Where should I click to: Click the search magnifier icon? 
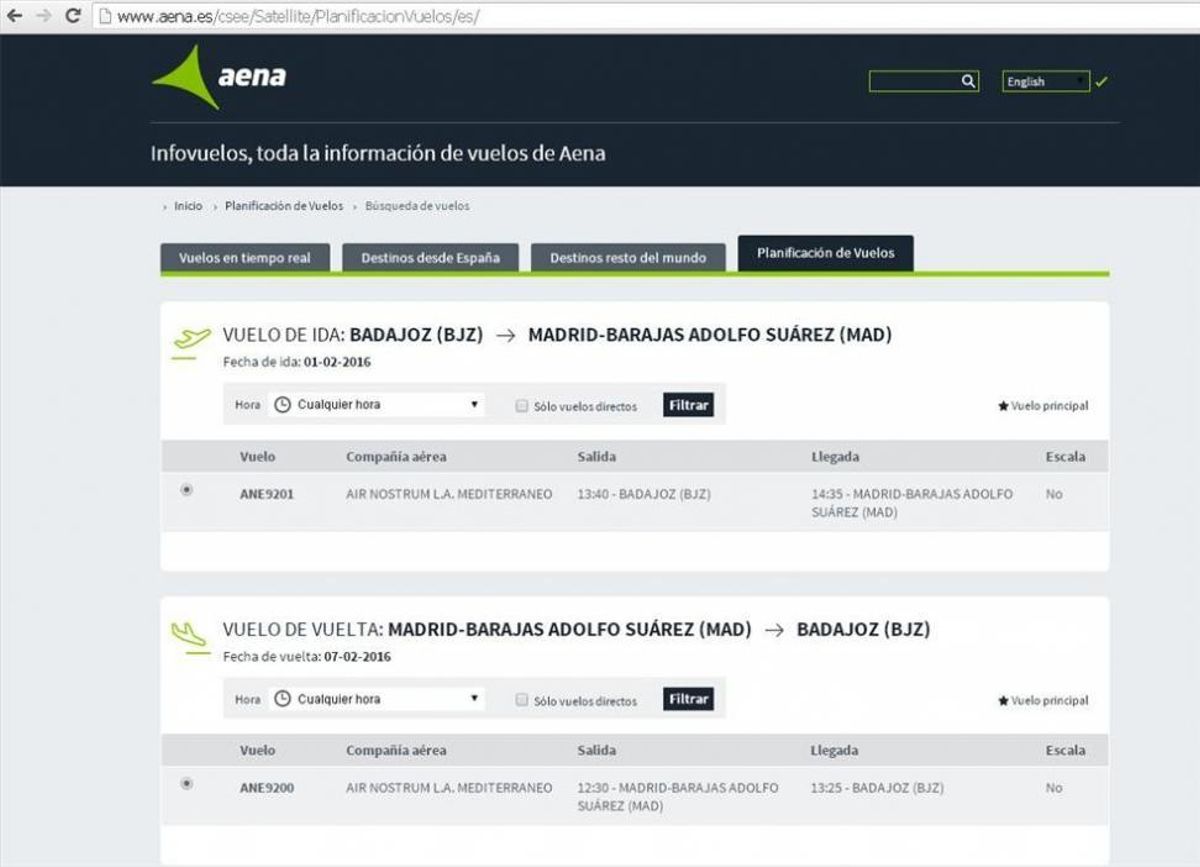(x=968, y=82)
